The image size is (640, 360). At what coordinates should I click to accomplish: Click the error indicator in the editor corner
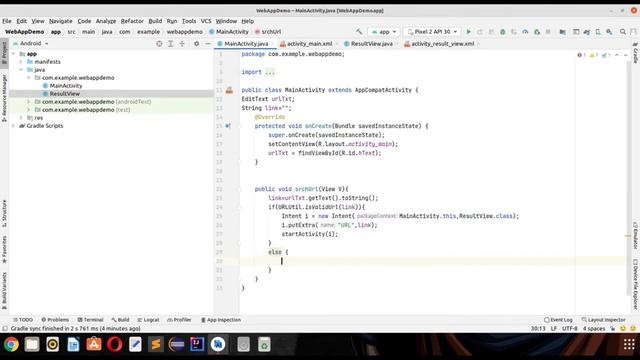(581, 55)
